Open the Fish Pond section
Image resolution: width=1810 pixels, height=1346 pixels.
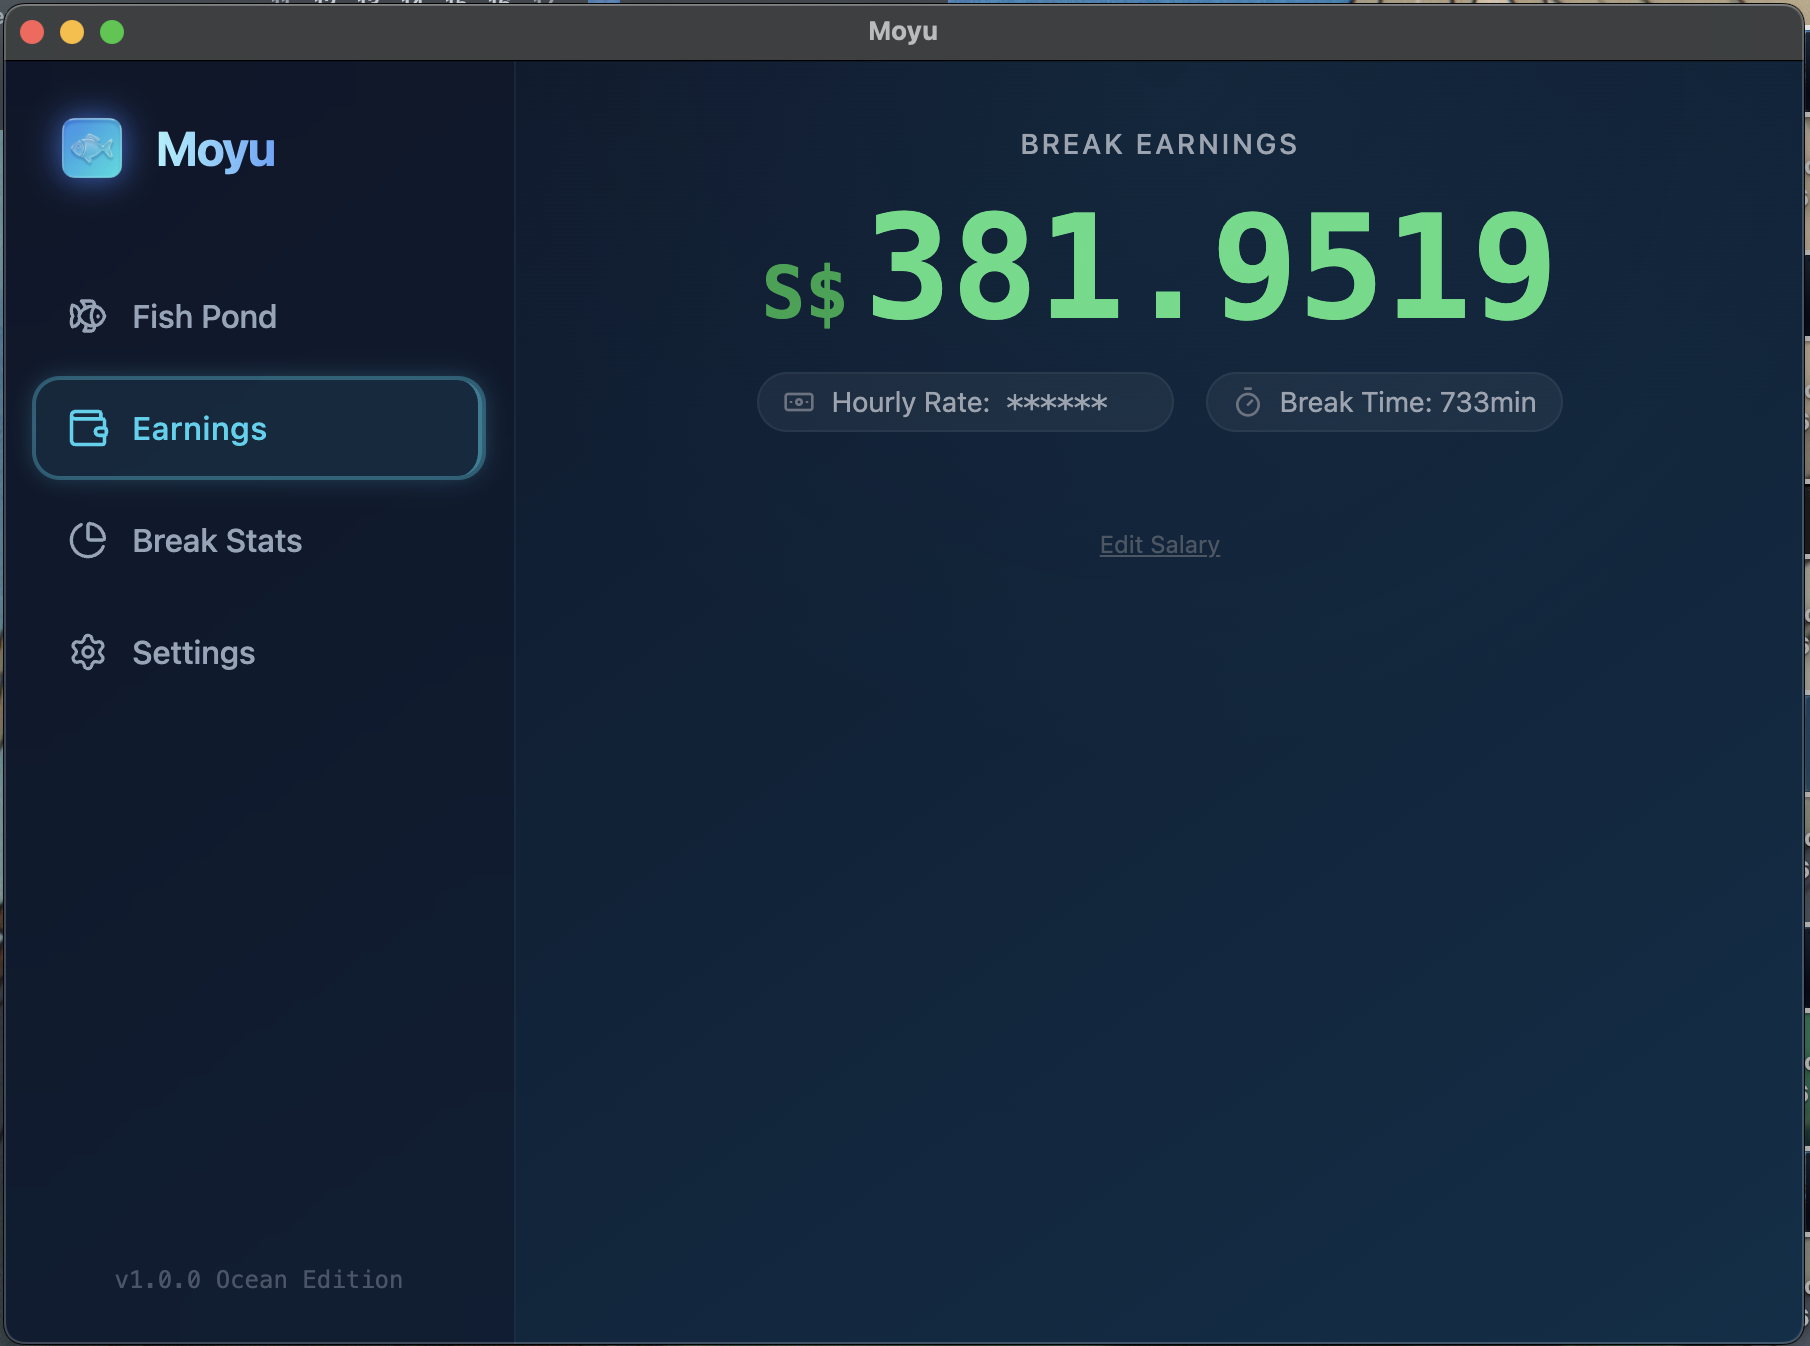click(x=203, y=316)
